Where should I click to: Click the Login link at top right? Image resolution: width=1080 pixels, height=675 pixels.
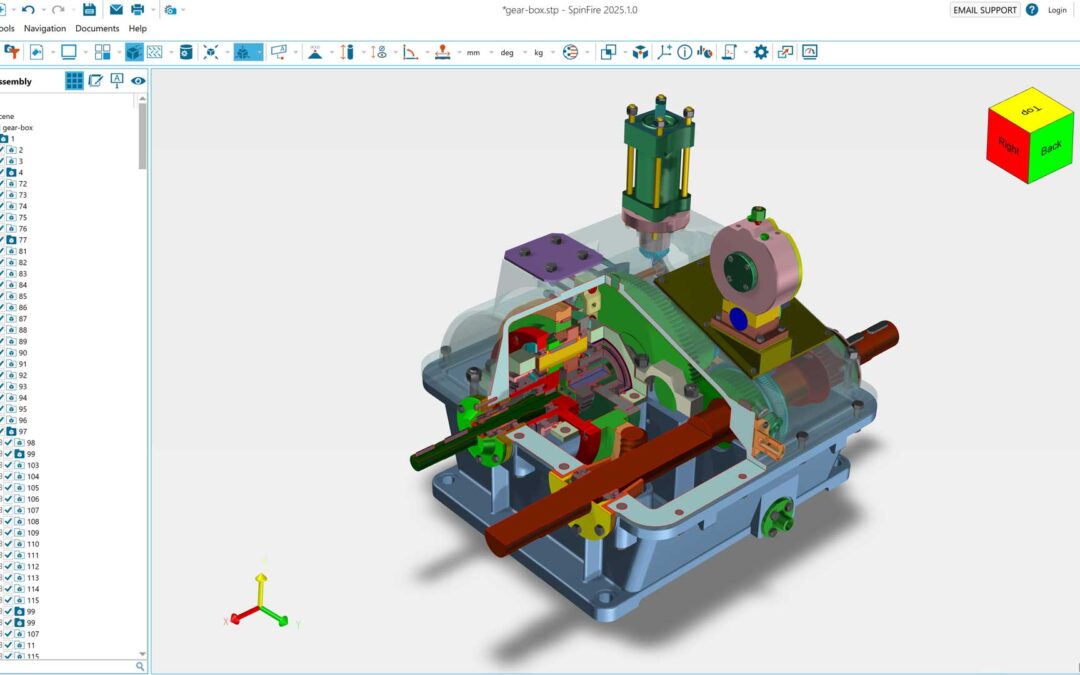point(1057,9)
